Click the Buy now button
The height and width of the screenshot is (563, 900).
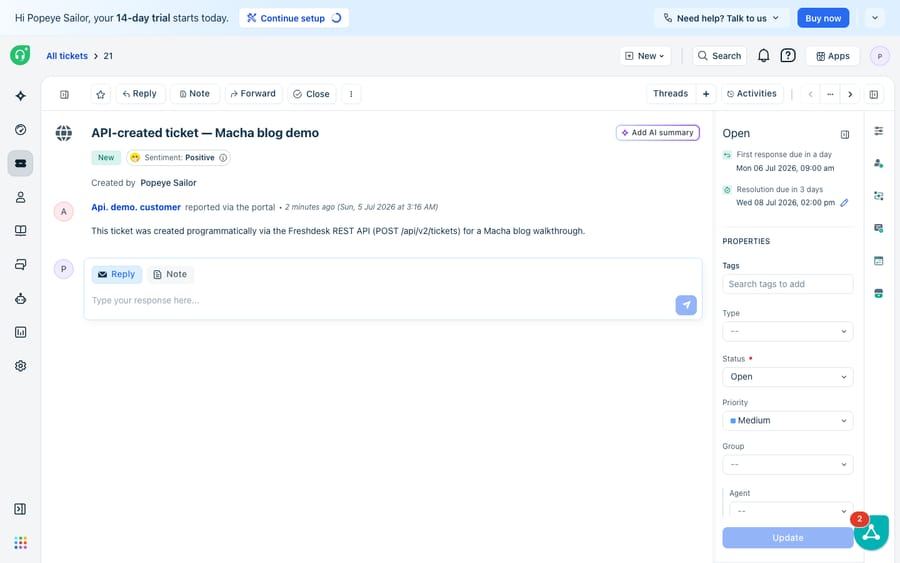click(823, 18)
